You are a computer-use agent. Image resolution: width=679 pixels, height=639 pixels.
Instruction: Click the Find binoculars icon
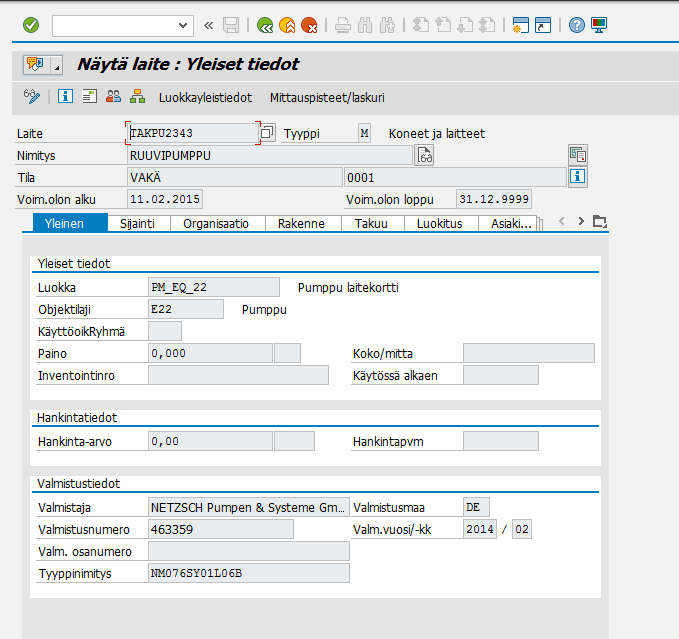click(x=365, y=26)
